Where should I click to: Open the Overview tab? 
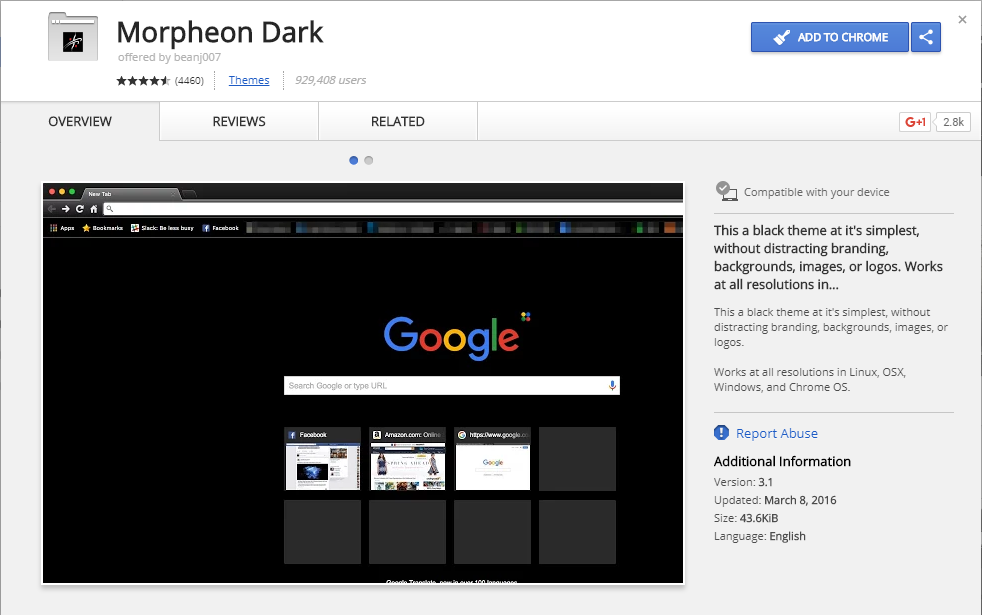click(80, 121)
